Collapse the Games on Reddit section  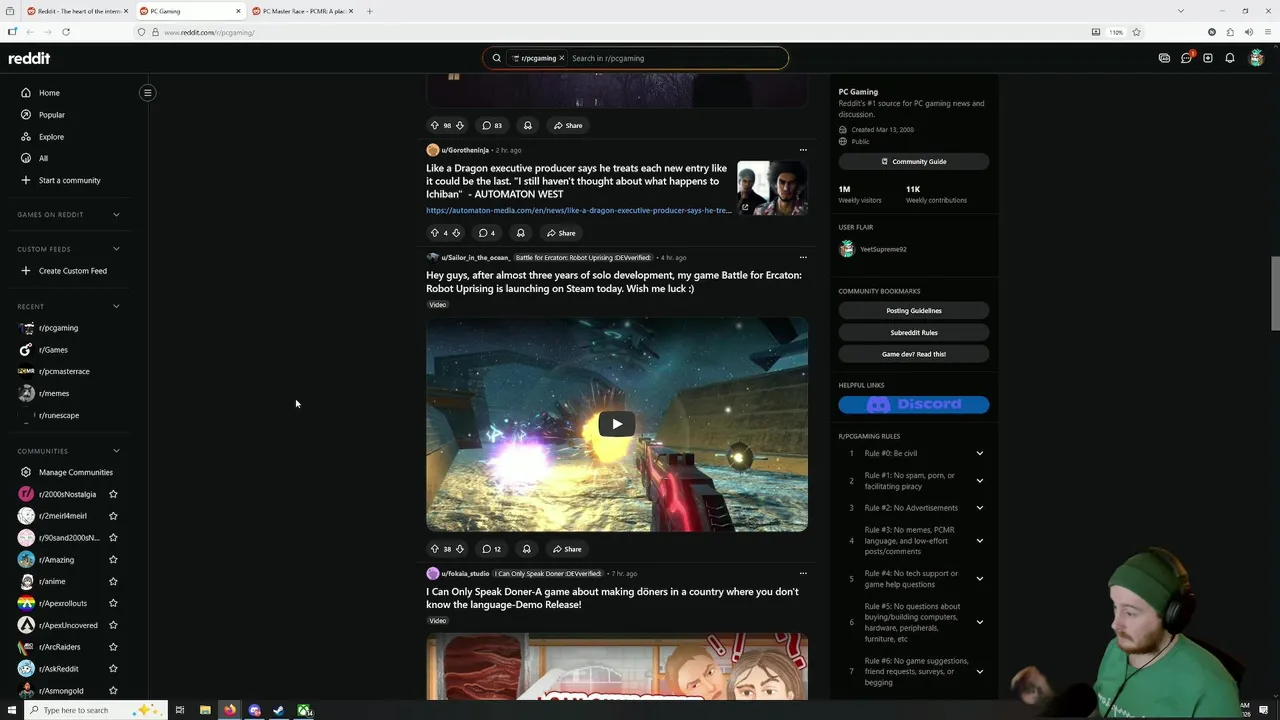point(116,214)
